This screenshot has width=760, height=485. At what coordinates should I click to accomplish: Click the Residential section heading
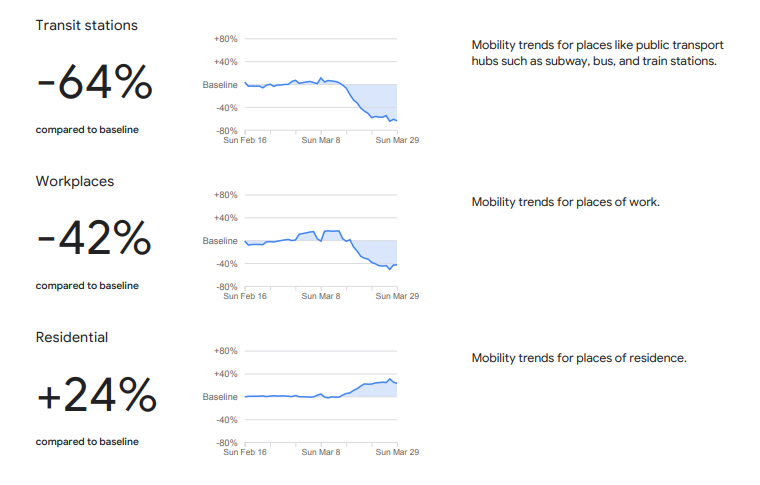(x=72, y=338)
